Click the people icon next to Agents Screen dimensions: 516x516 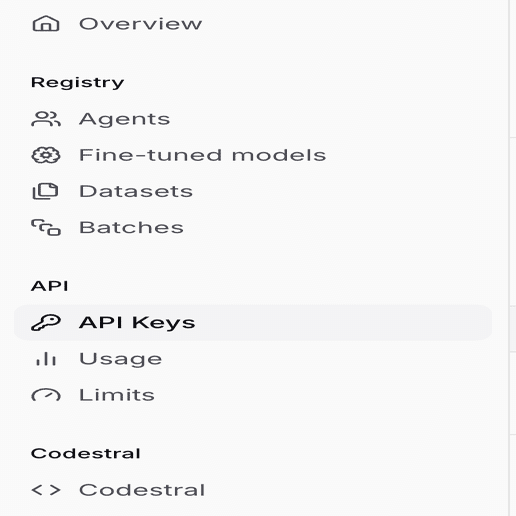coord(46,119)
